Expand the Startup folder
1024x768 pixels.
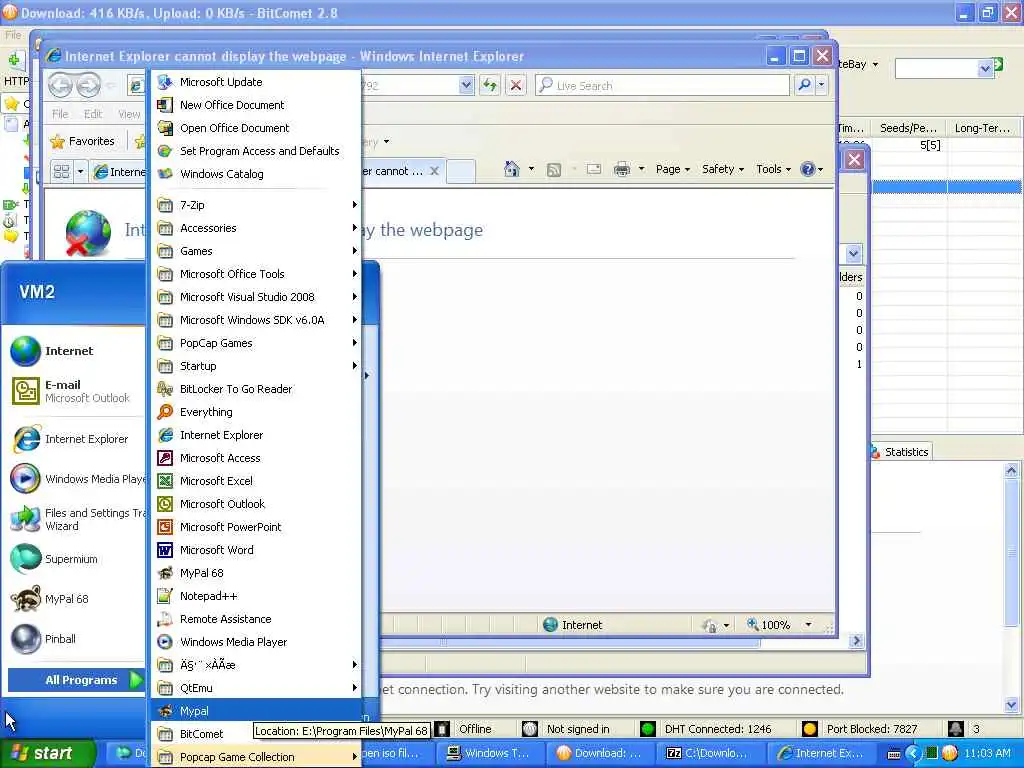(x=256, y=366)
